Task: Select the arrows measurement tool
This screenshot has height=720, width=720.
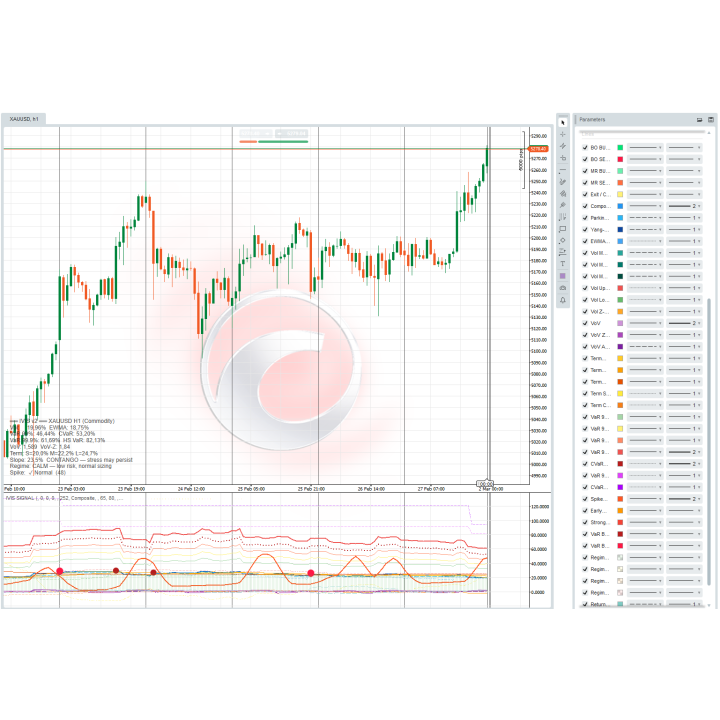Action: coord(562,252)
